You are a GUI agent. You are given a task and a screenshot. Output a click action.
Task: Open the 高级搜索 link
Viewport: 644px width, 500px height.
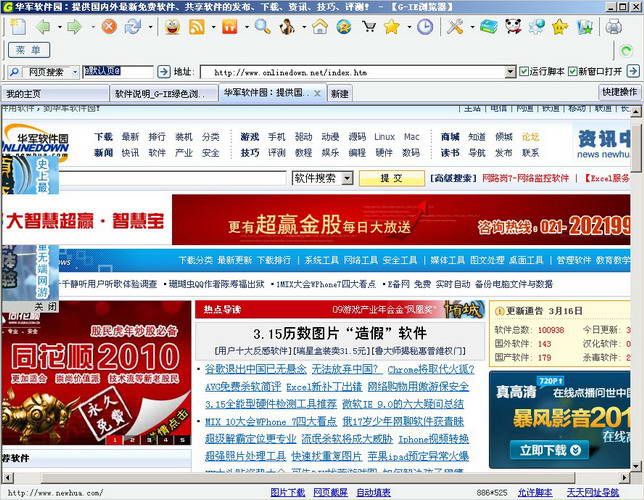click(x=453, y=178)
